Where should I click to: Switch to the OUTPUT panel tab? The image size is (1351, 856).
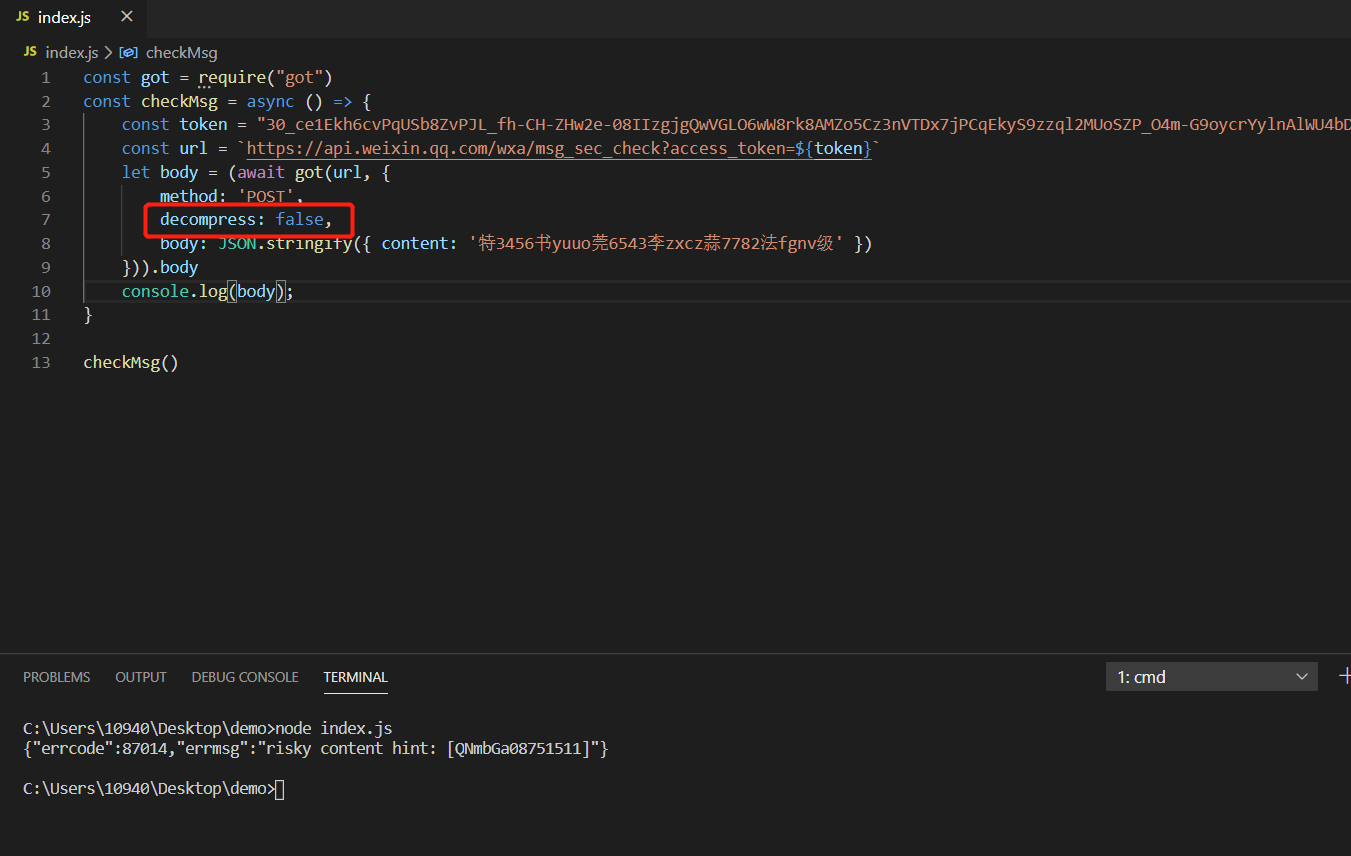tap(140, 677)
